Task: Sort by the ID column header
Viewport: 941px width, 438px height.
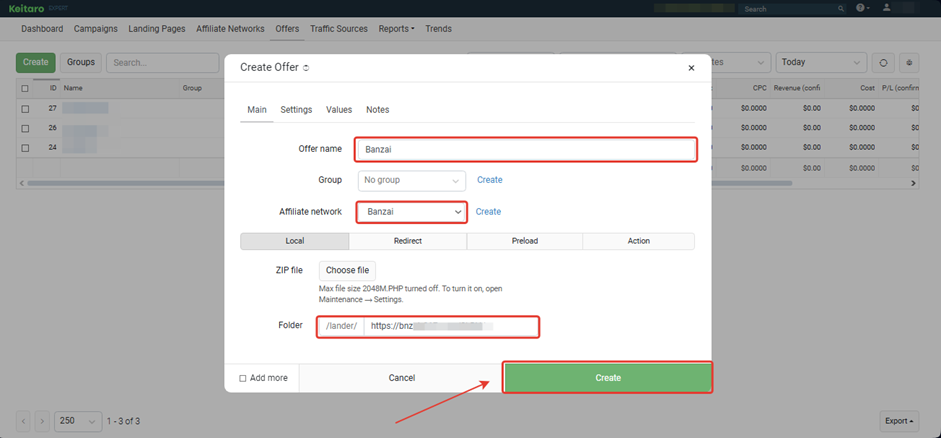Action: 53,88
